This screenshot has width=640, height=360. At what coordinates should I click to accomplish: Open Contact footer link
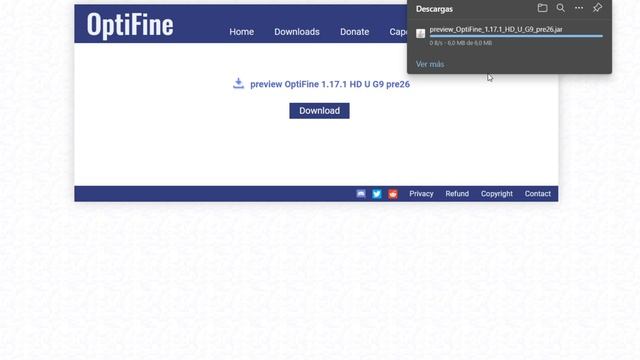click(x=538, y=194)
